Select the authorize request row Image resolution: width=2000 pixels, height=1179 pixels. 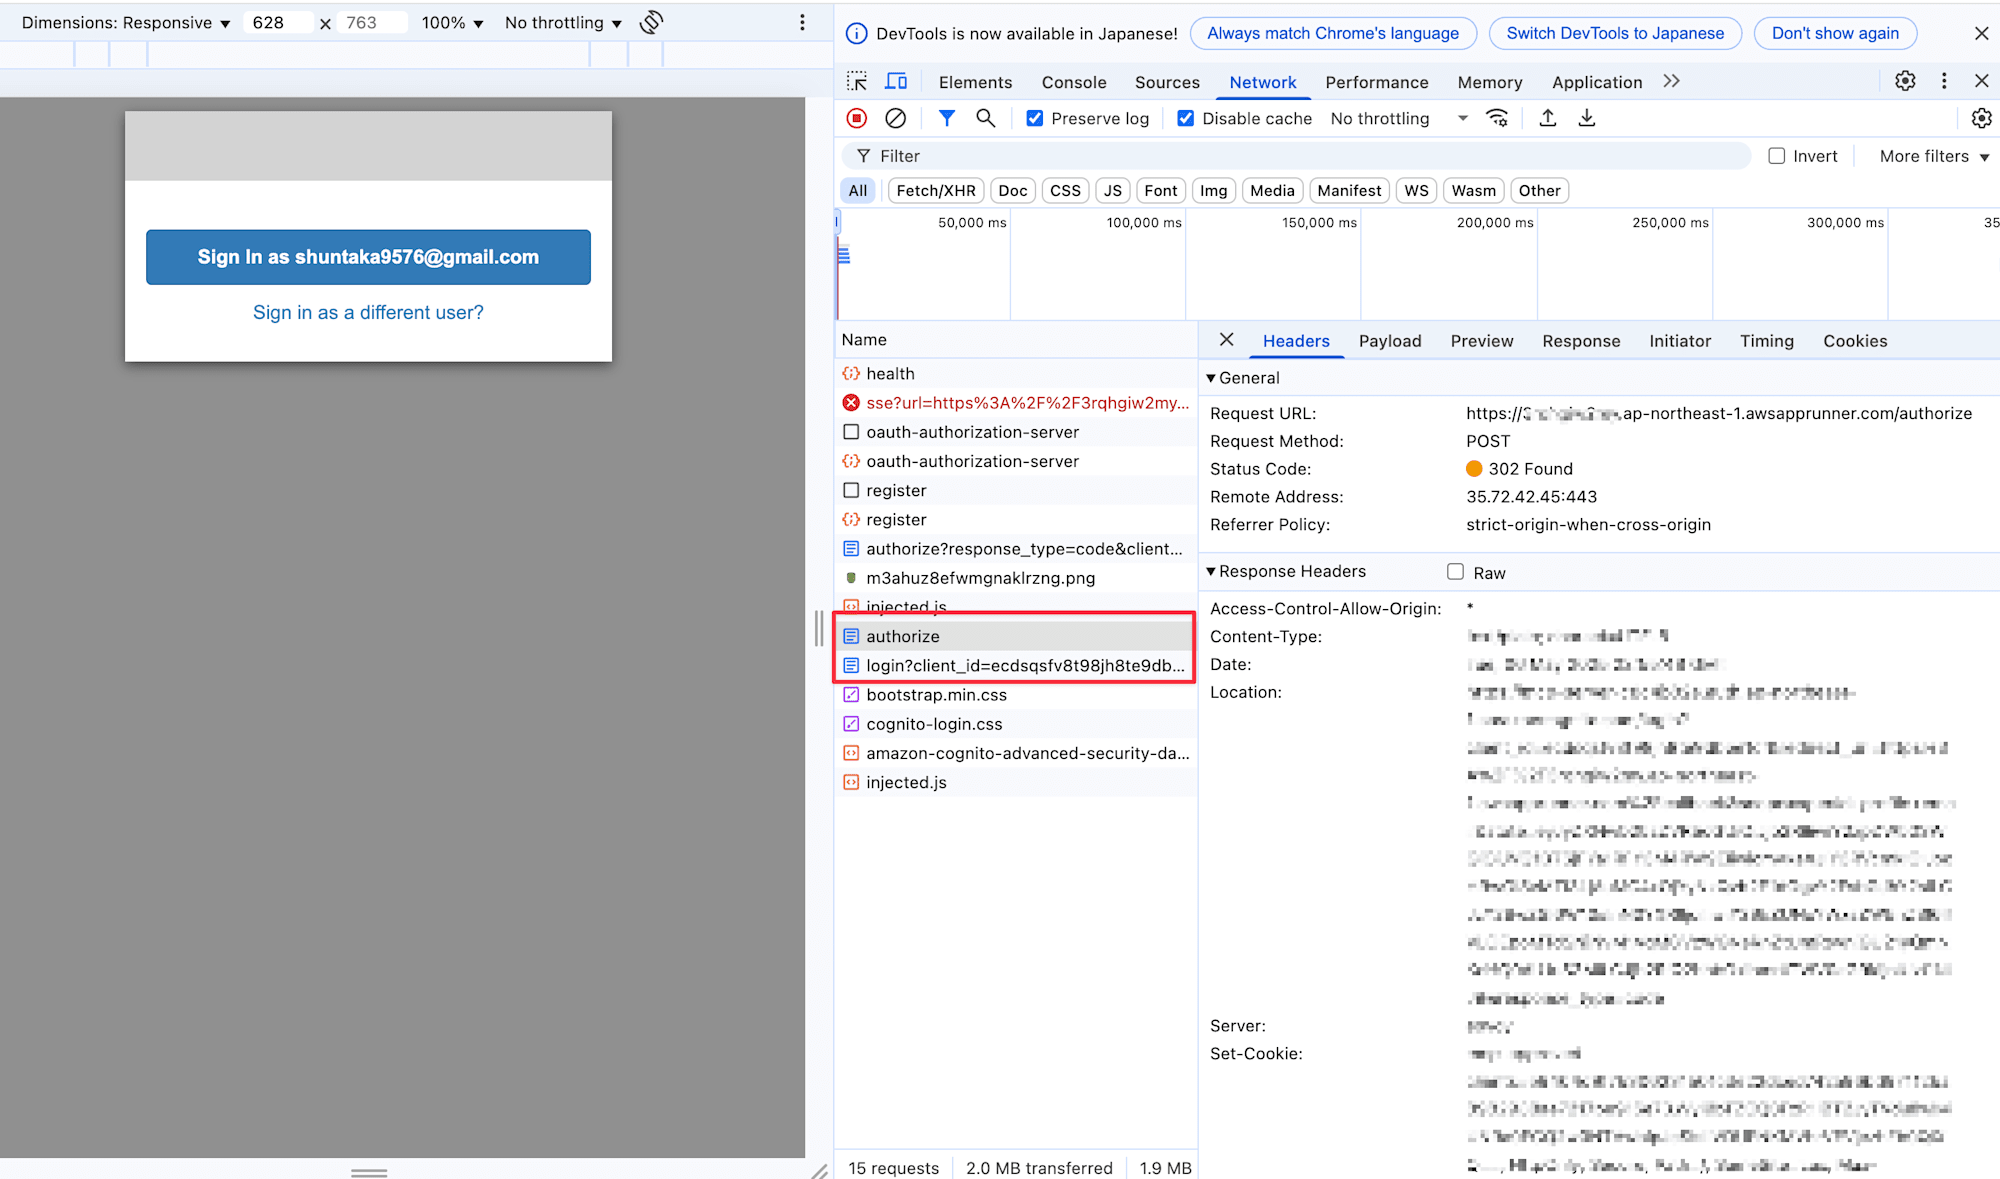click(x=1016, y=636)
